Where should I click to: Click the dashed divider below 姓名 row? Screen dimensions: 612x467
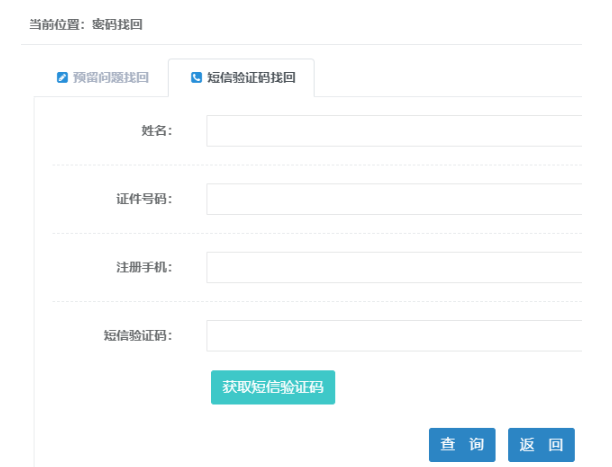pos(300,165)
